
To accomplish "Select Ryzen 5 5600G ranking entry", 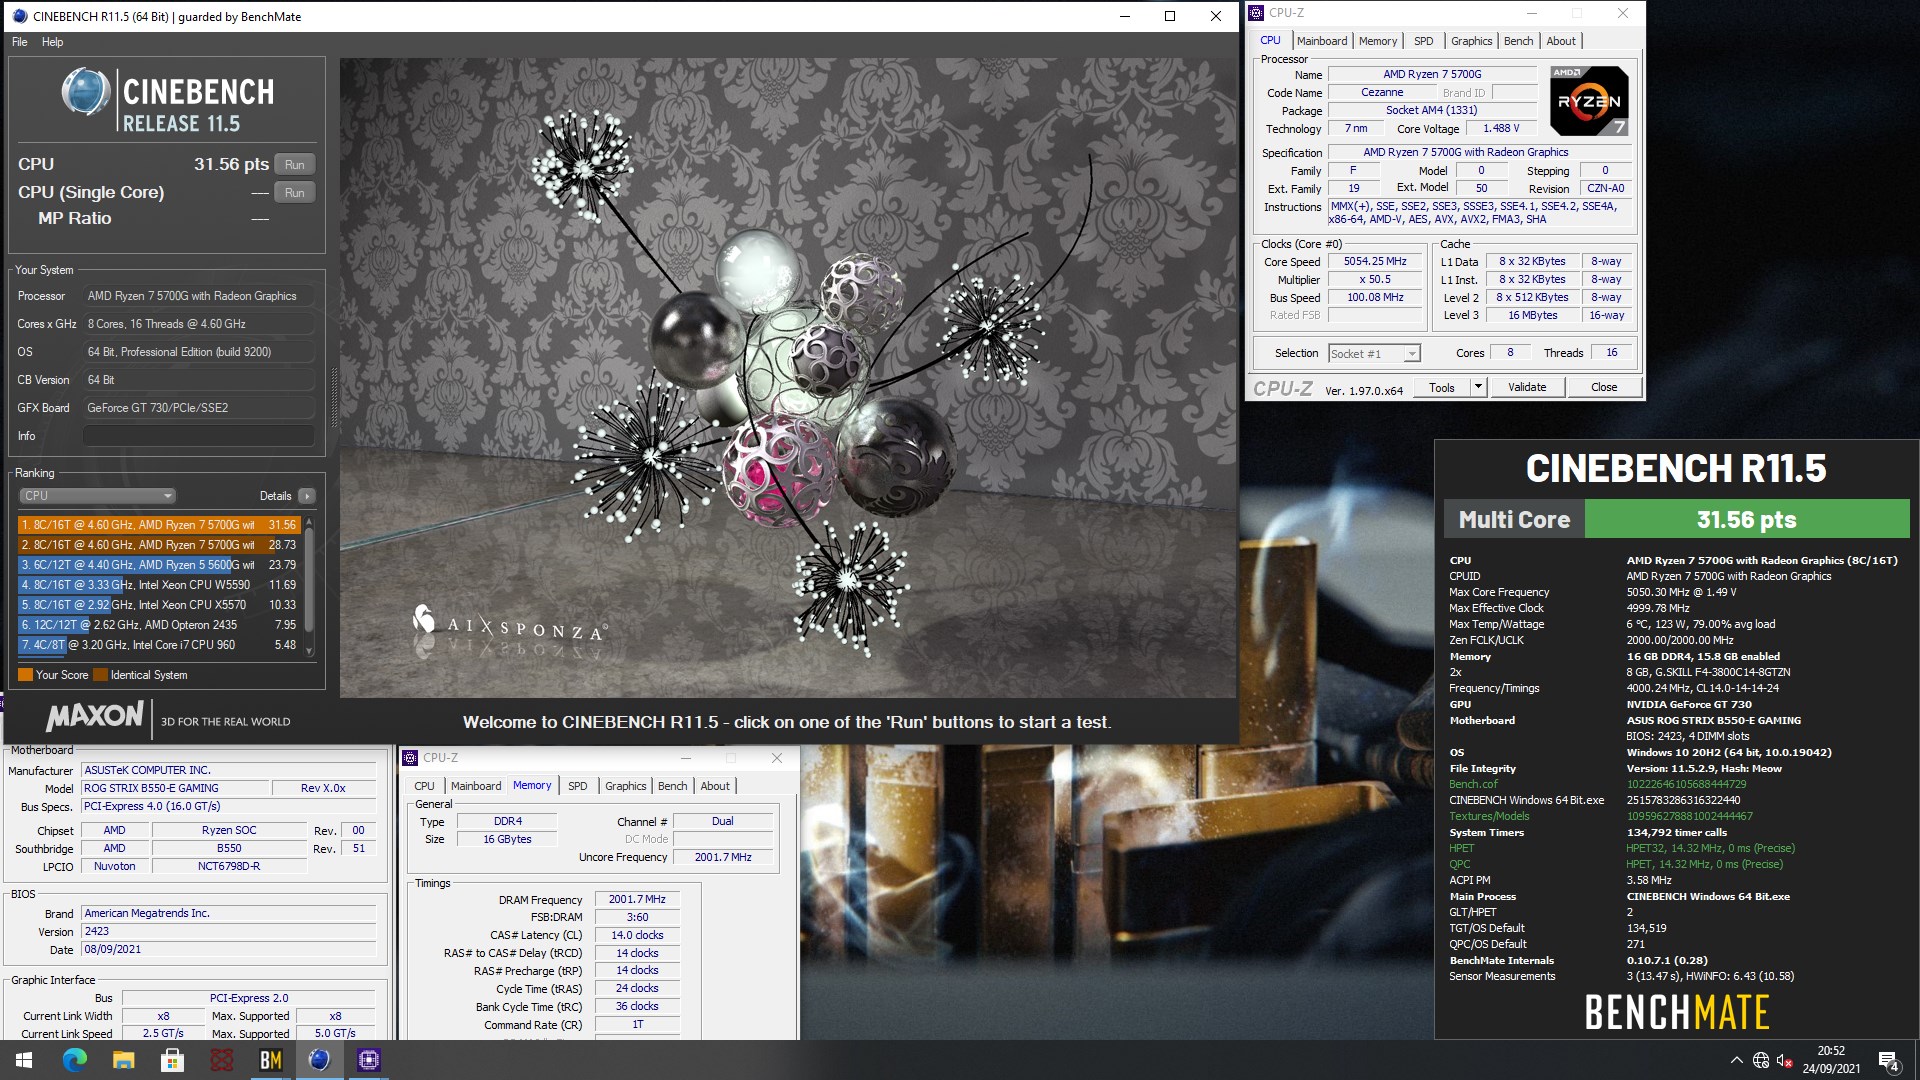I will tap(159, 565).
